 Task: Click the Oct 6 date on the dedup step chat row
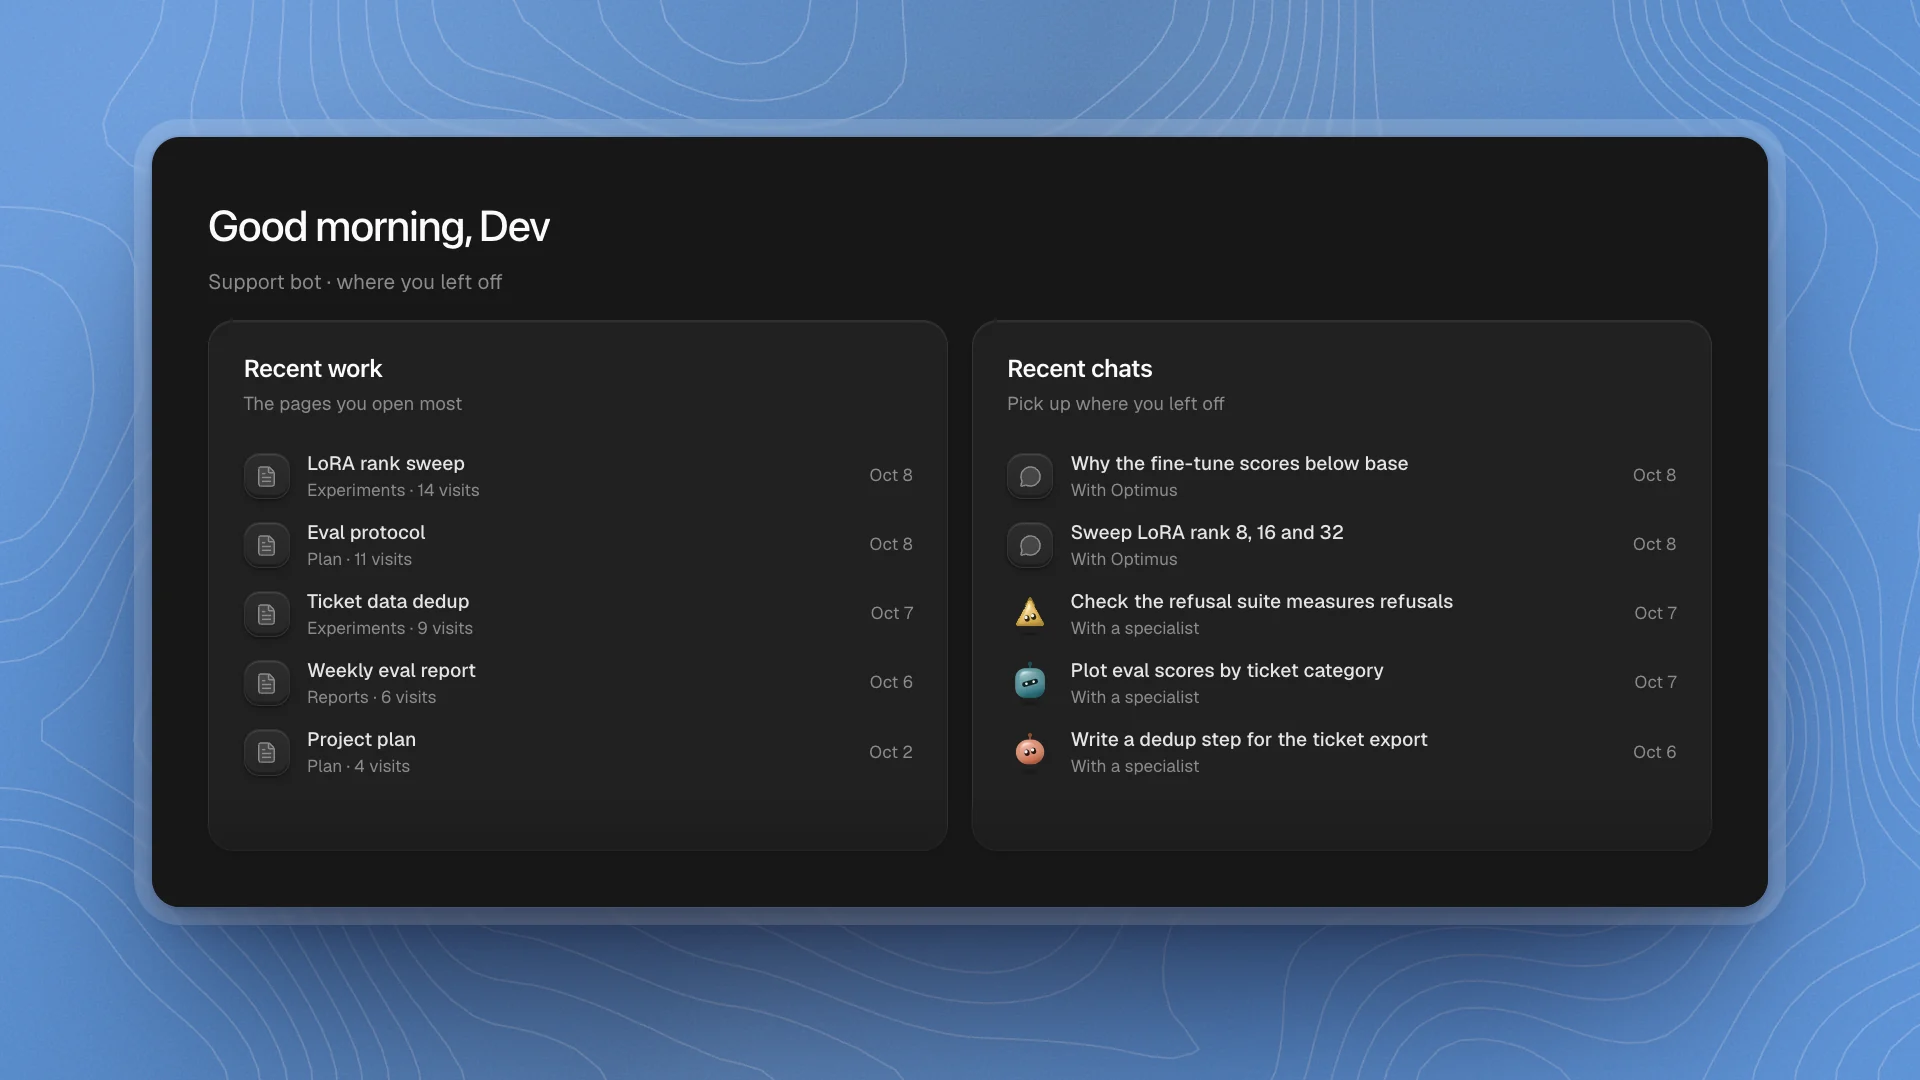pos(1654,752)
